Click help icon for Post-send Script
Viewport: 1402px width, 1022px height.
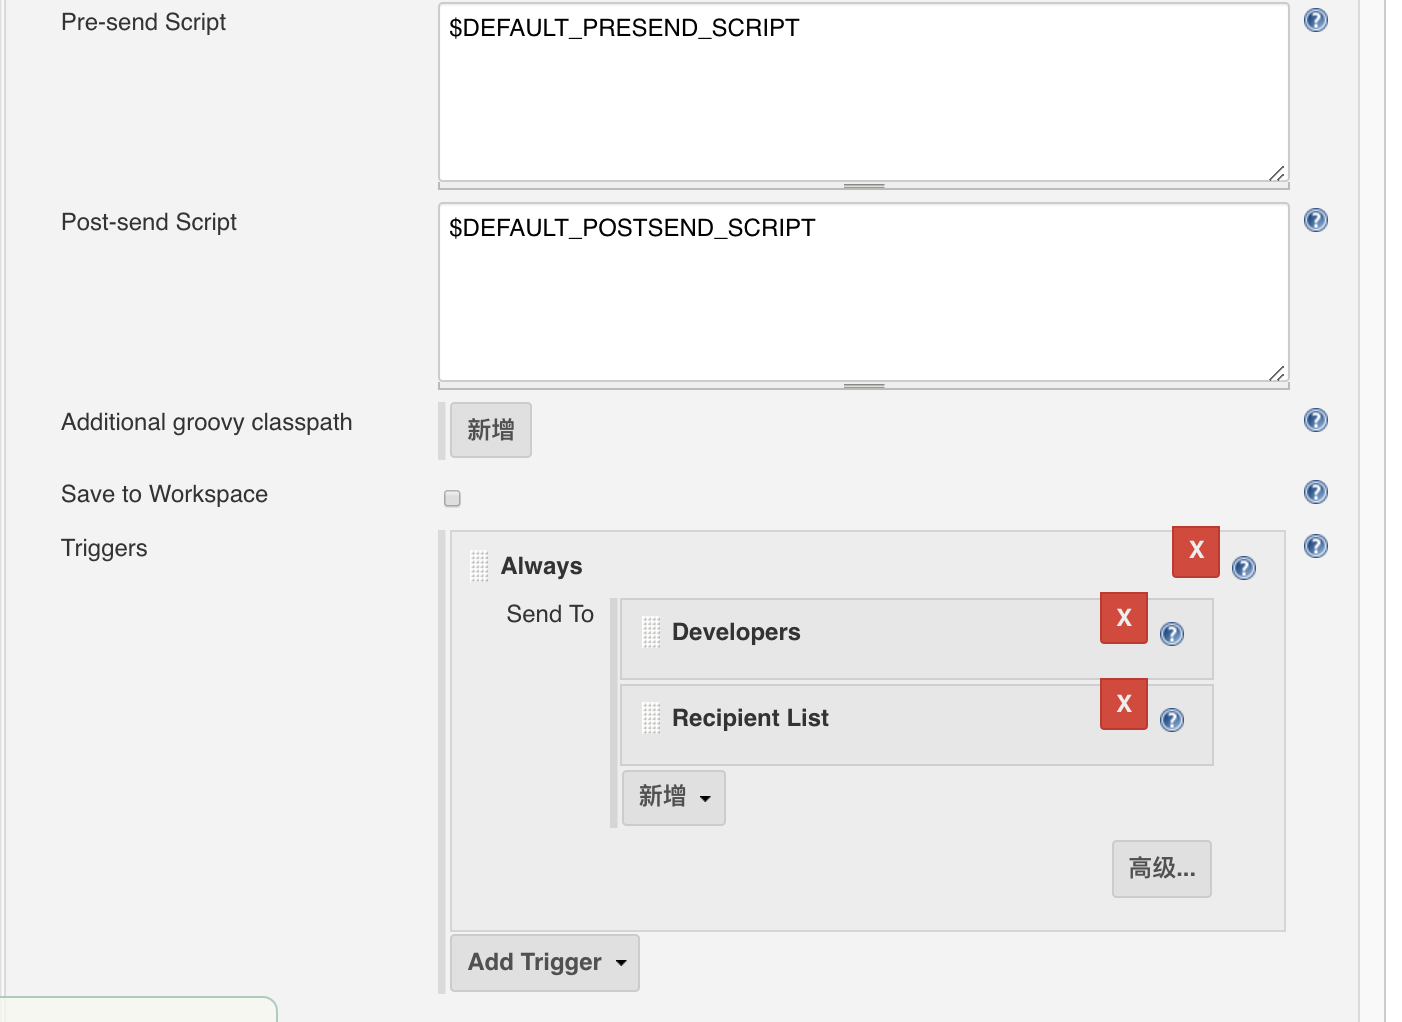(x=1315, y=220)
